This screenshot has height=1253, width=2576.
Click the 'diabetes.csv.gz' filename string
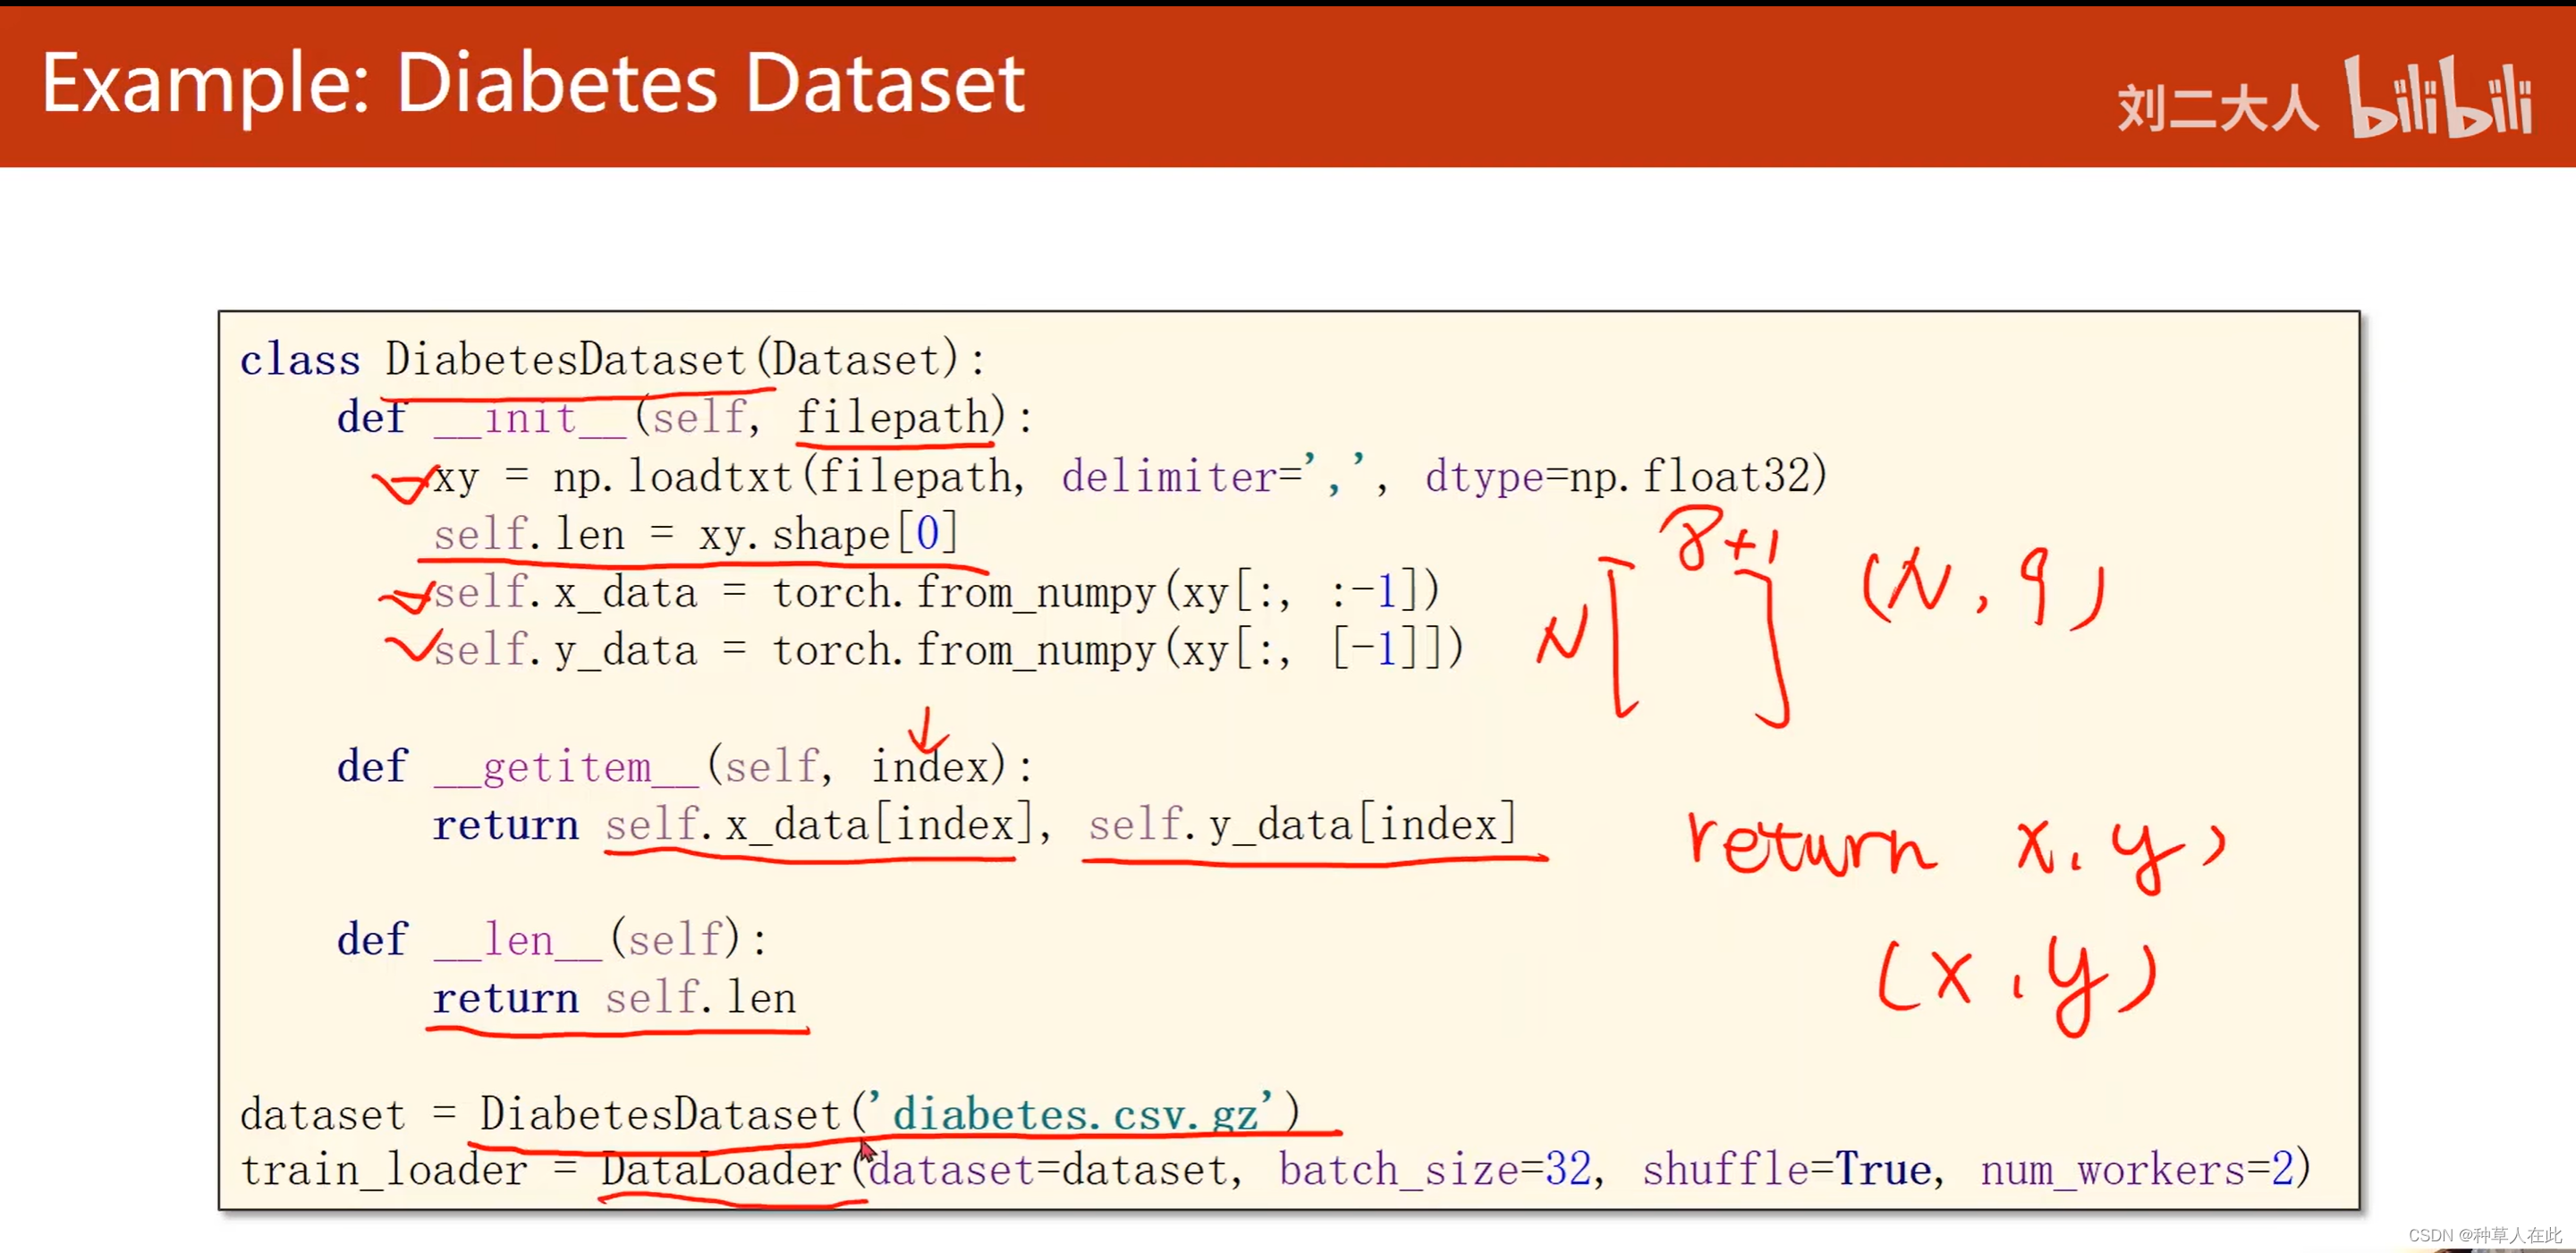point(1074,1114)
